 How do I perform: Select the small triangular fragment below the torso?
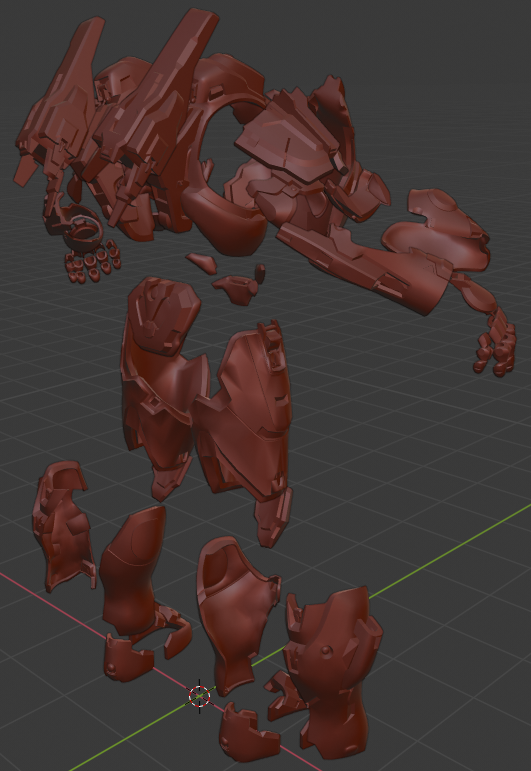[x=202, y=262]
